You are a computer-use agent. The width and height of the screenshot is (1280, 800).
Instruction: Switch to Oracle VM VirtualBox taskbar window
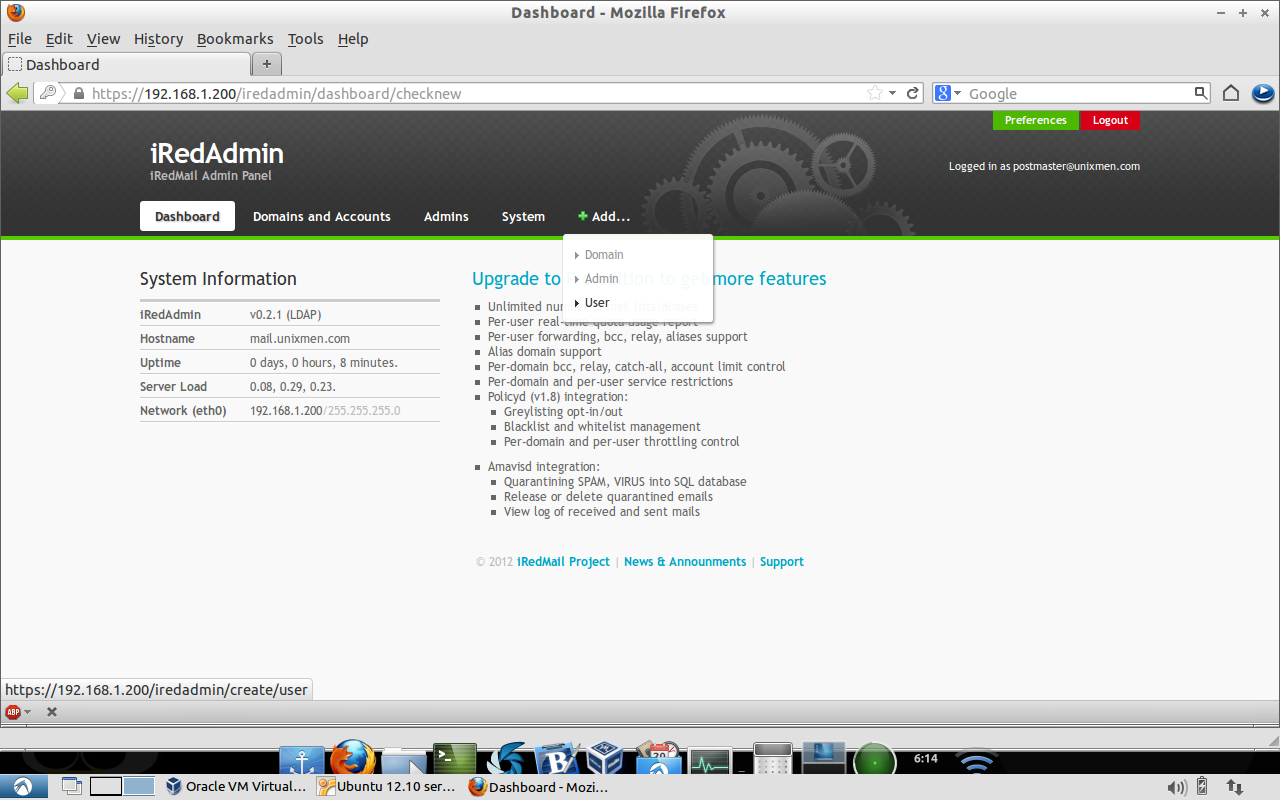click(x=237, y=787)
